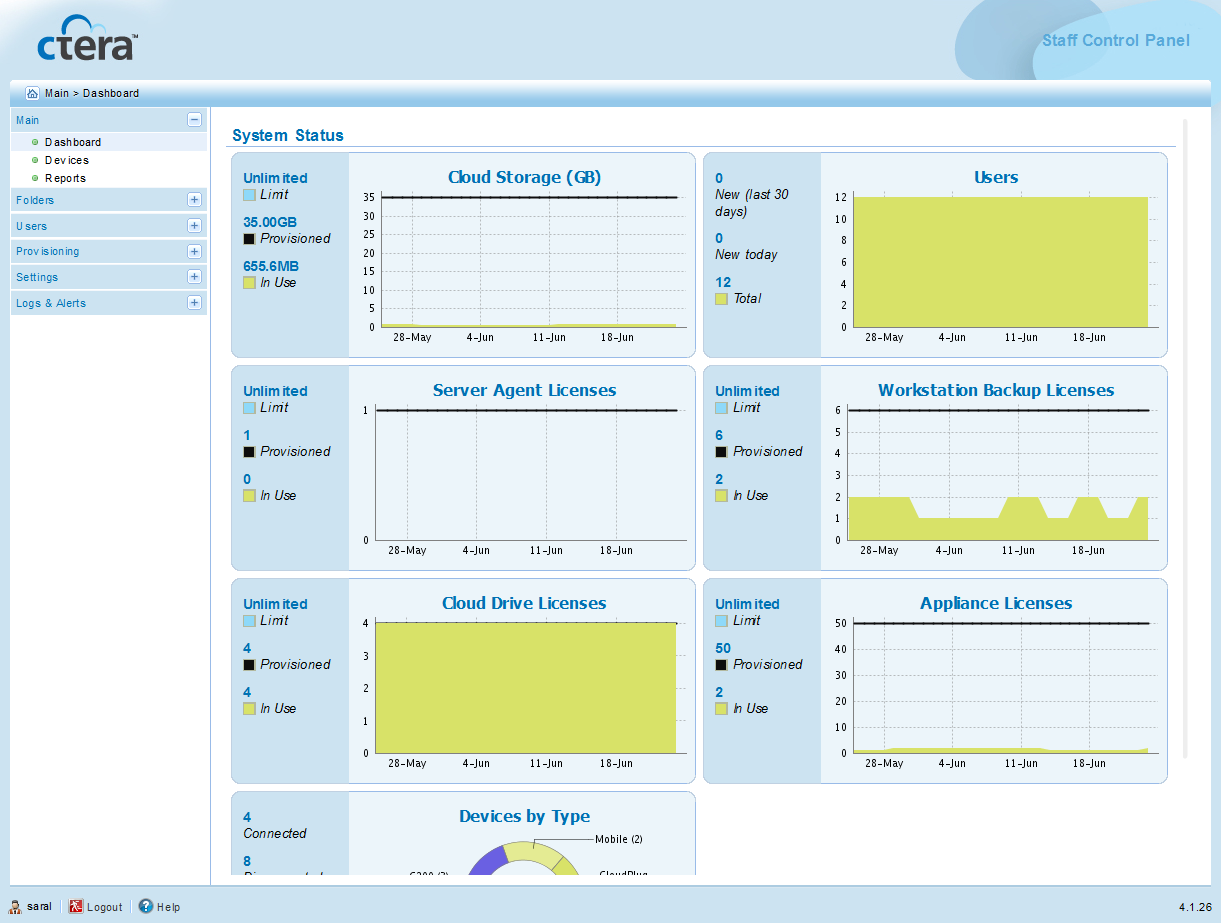Expand the Provisioning section
The width and height of the screenshot is (1221, 923).
coord(194,252)
